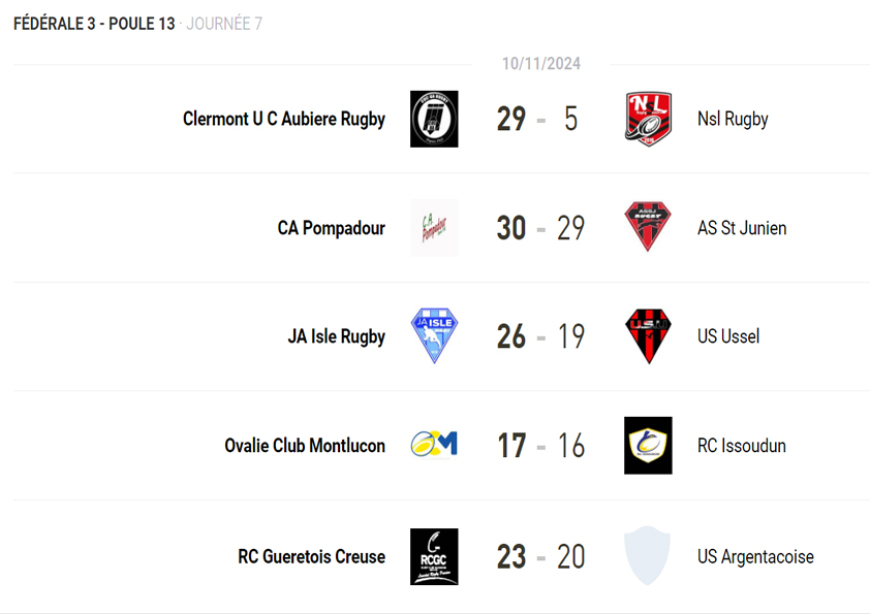
Task: View the 17 - 16 match result
Action: click(x=541, y=445)
